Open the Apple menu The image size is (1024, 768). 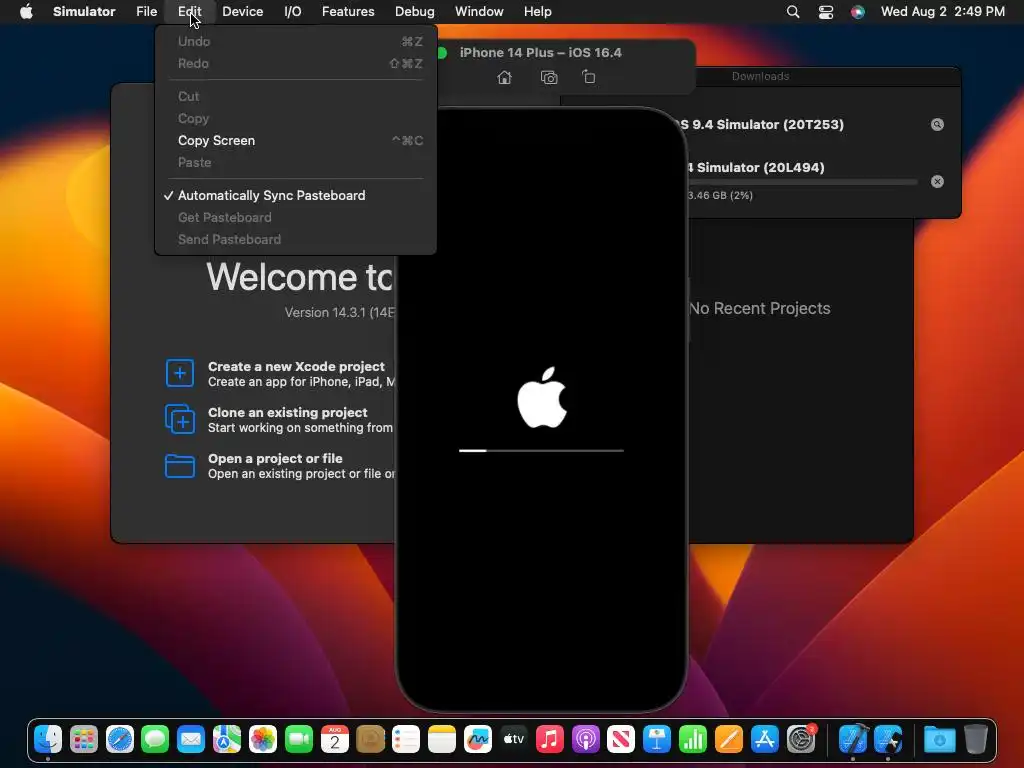coord(26,12)
